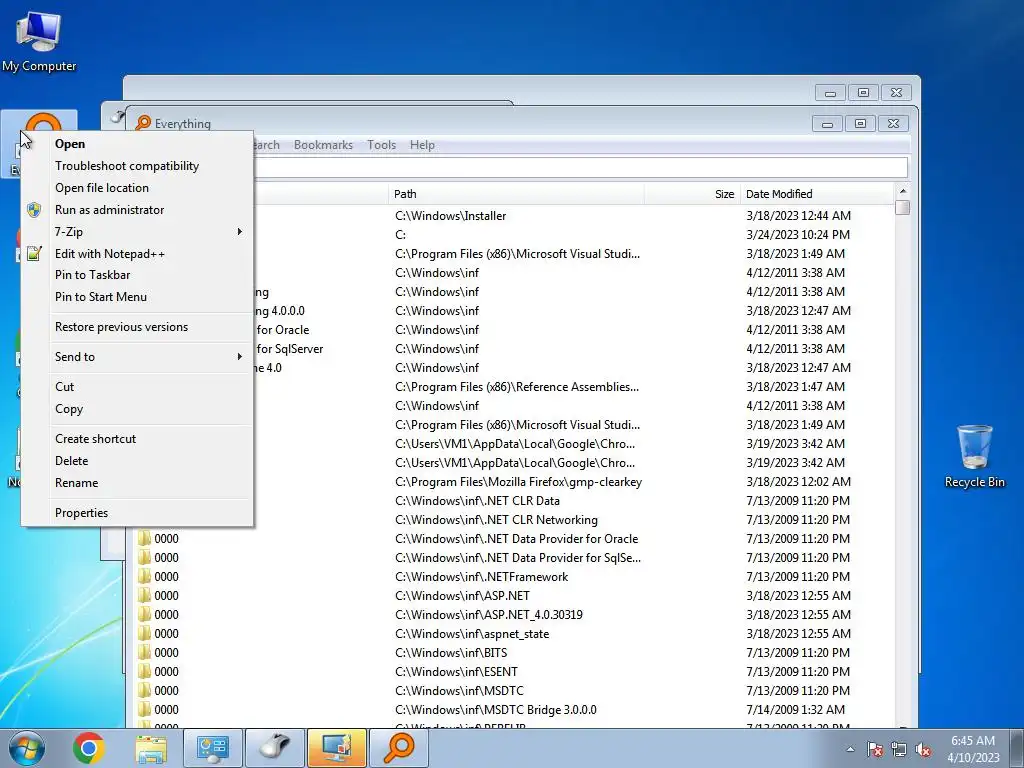The height and width of the screenshot is (768, 1024).
Task: Sort results by the Path column
Action: [517, 194]
